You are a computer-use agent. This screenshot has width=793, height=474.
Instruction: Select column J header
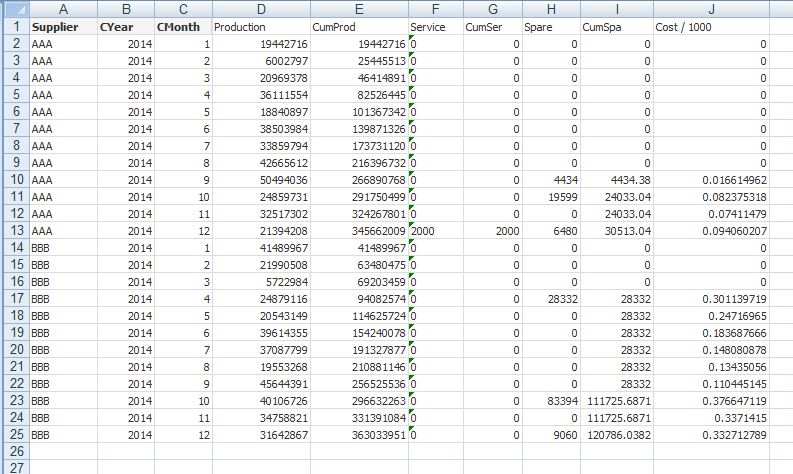coord(711,9)
